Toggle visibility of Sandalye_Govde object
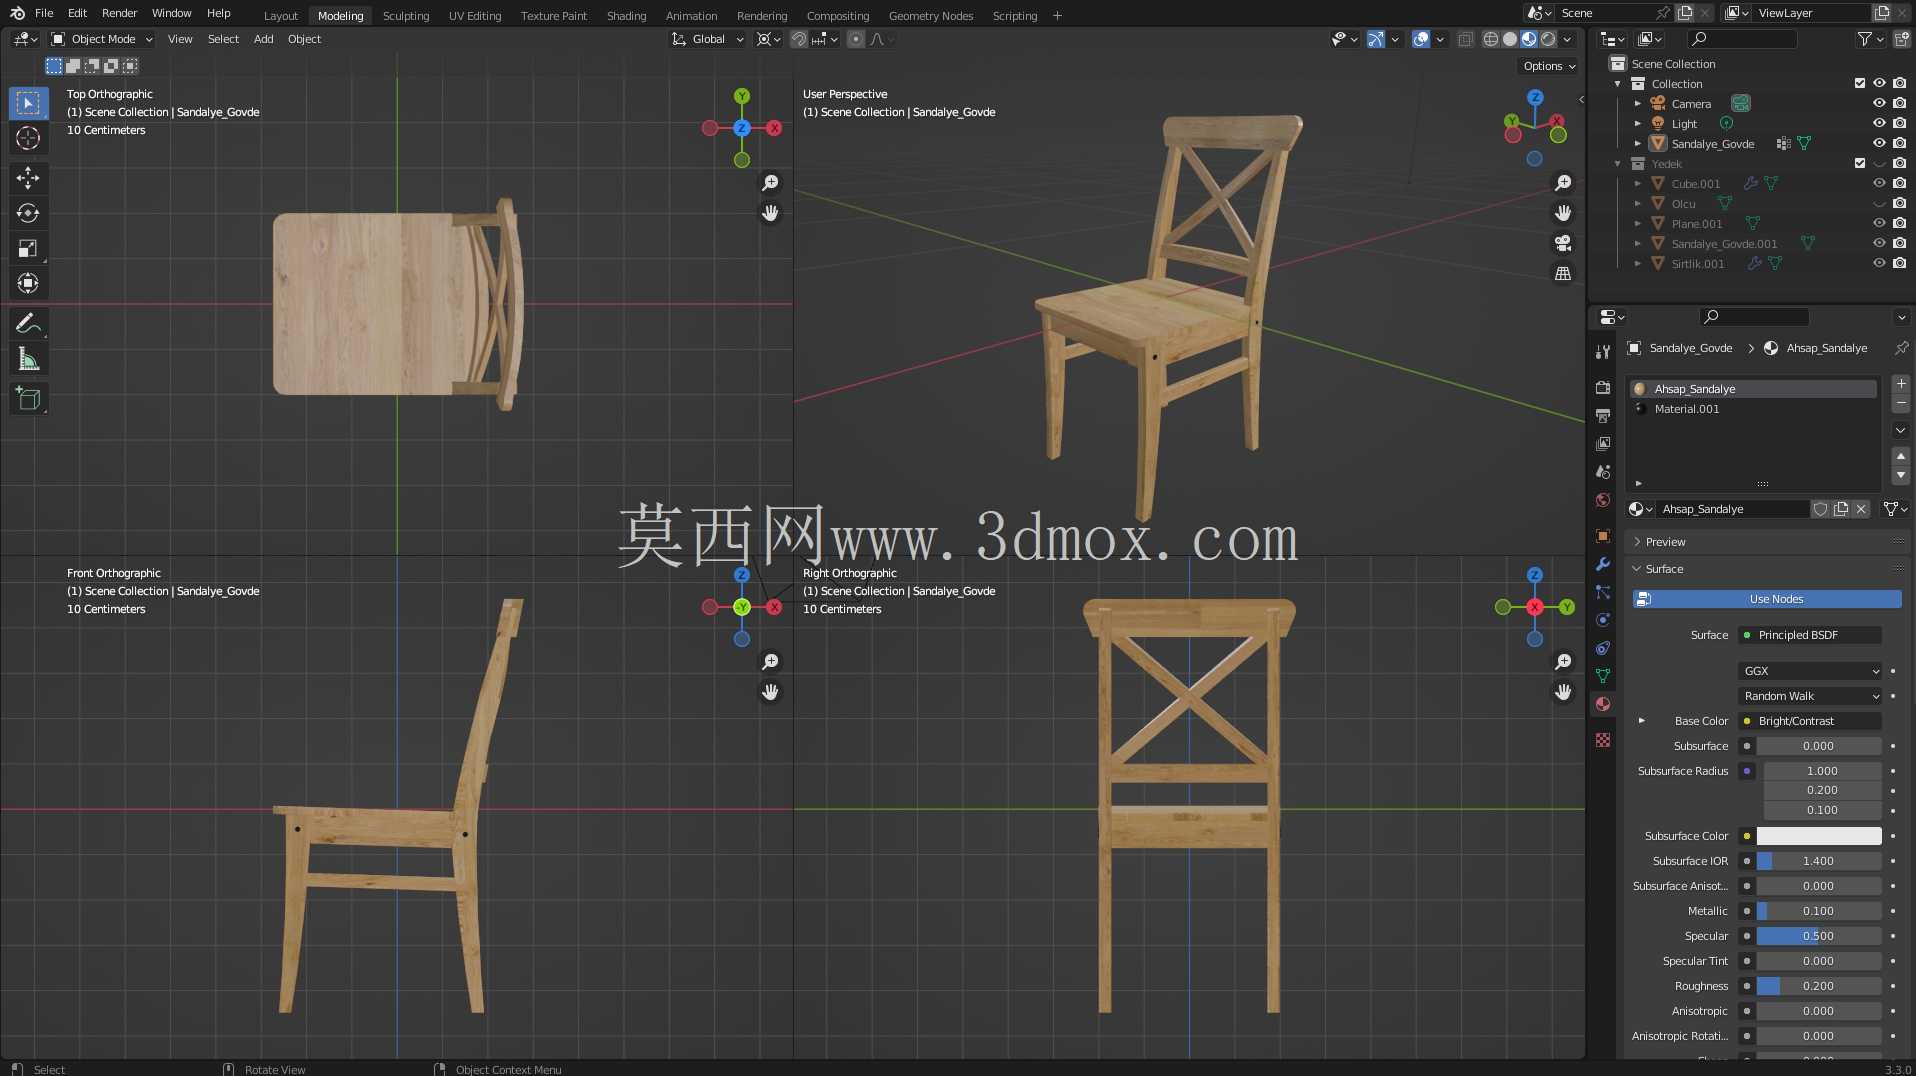Image resolution: width=1916 pixels, height=1076 pixels. [1879, 144]
